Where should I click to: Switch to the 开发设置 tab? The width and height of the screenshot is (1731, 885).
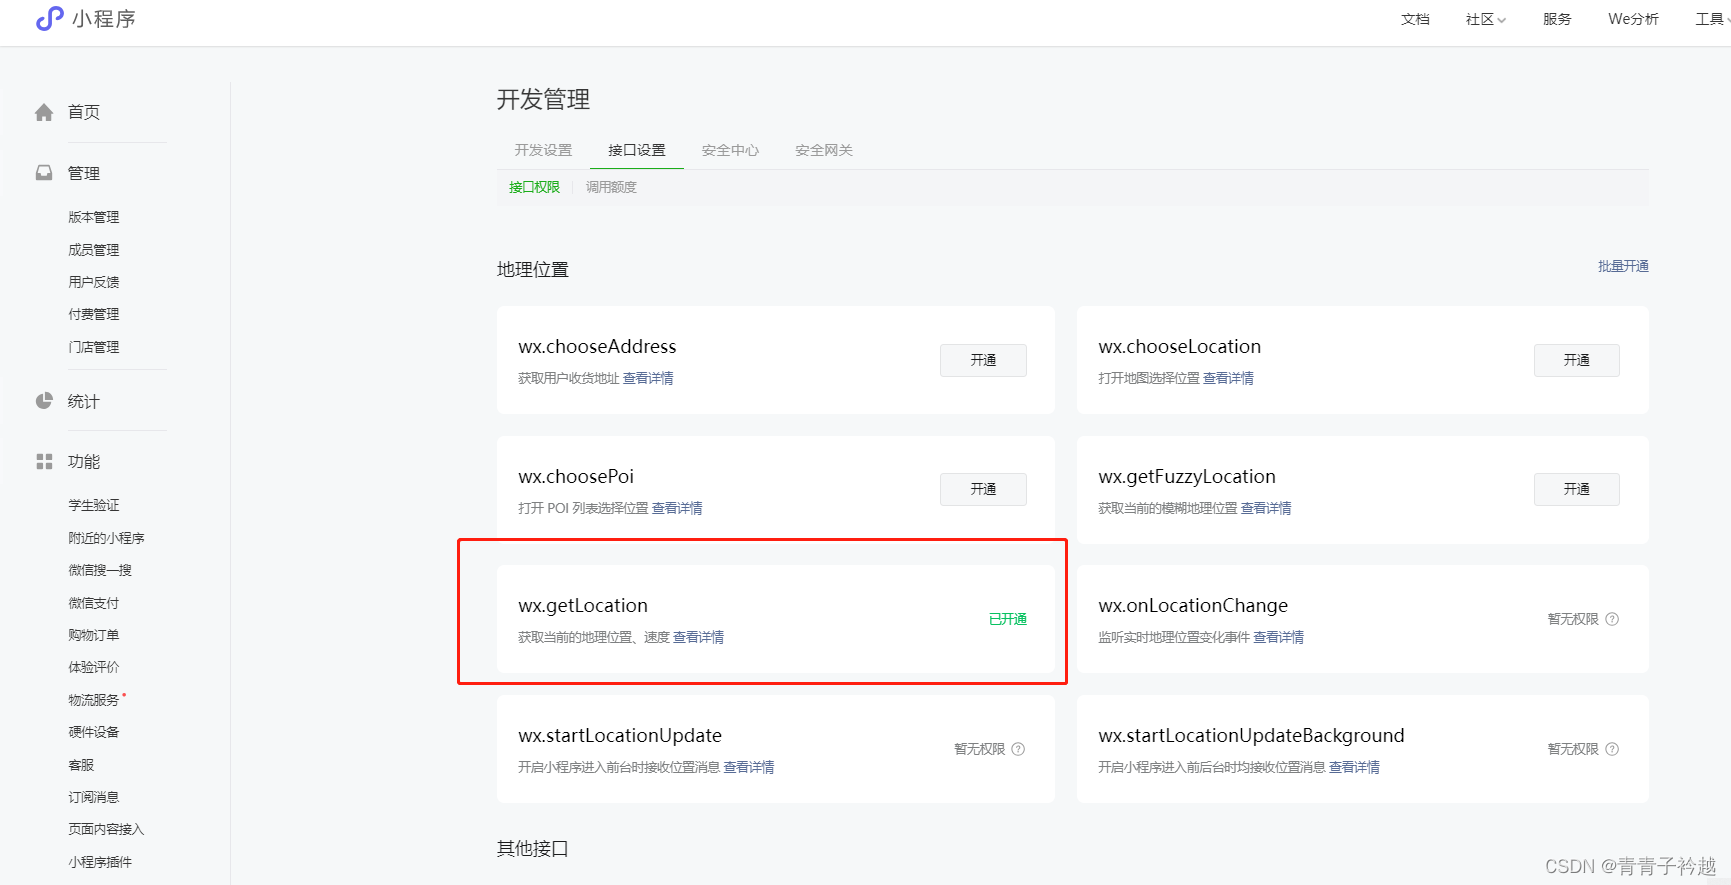[x=543, y=150]
